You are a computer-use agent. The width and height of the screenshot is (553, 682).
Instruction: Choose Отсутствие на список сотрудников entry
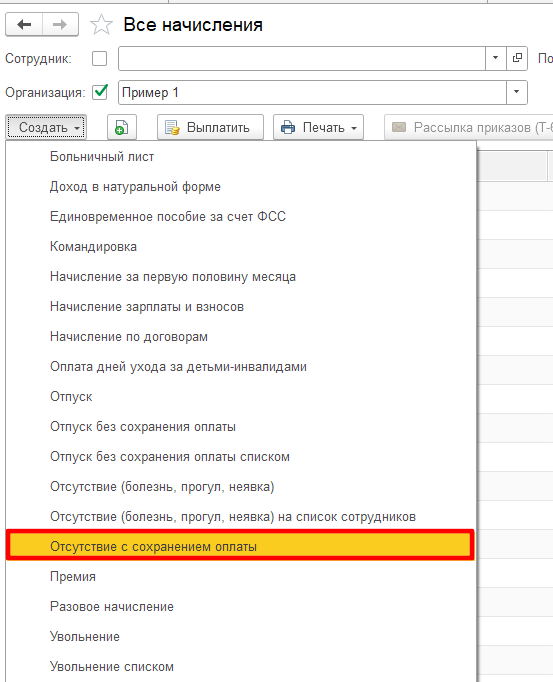coord(241,517)
